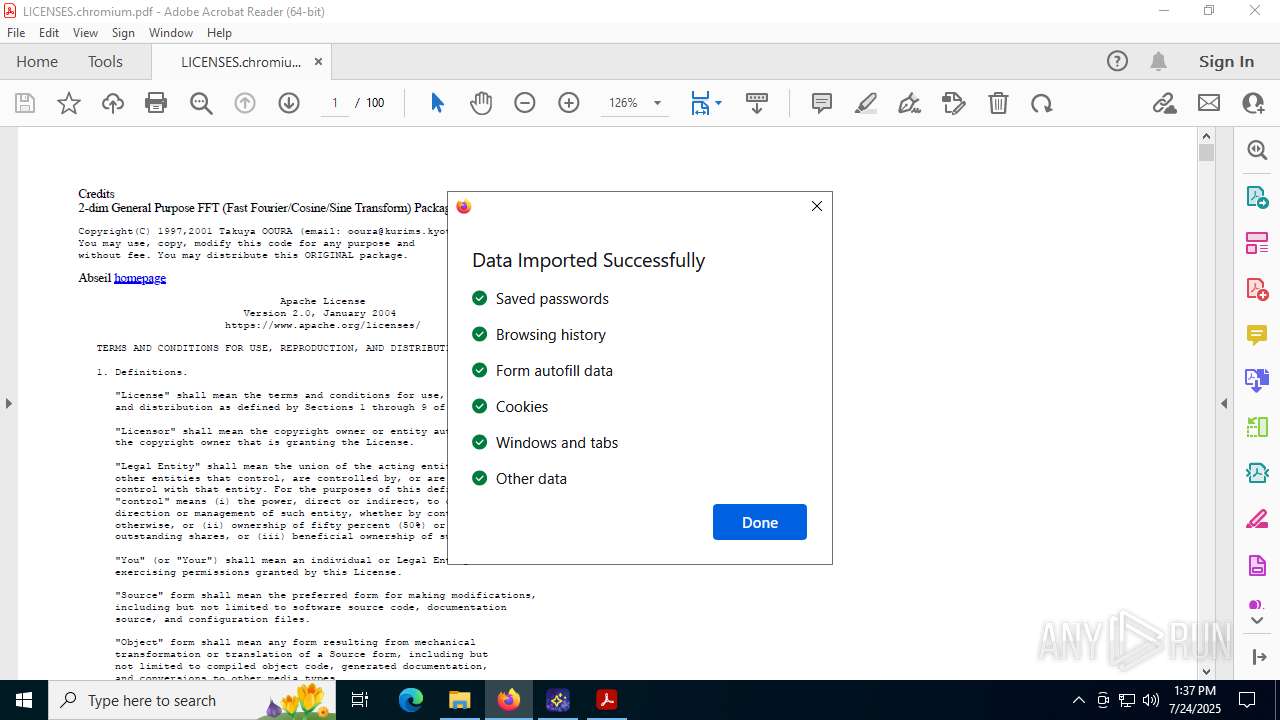This screenshot has width=1280, height=720.
Task: Switch to the Home tab
Action: (37, 61)
